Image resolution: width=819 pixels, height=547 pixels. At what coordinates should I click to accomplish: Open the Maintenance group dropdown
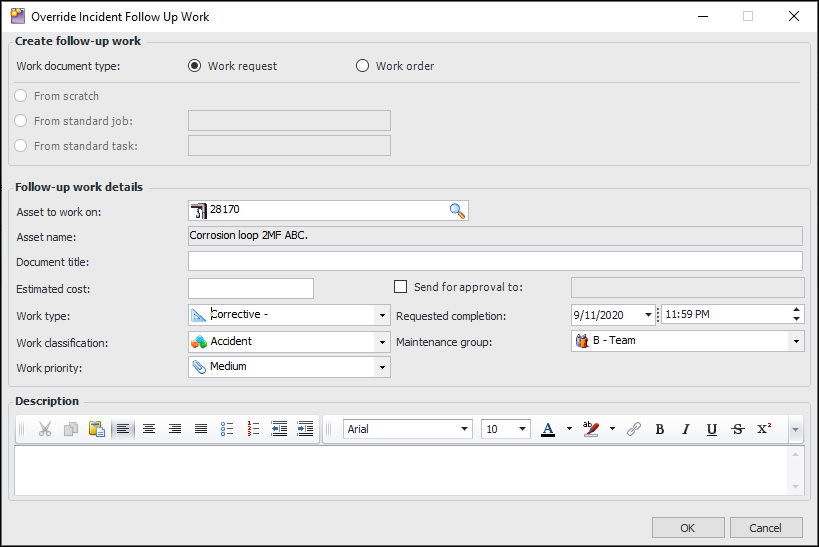pos(796,342)
